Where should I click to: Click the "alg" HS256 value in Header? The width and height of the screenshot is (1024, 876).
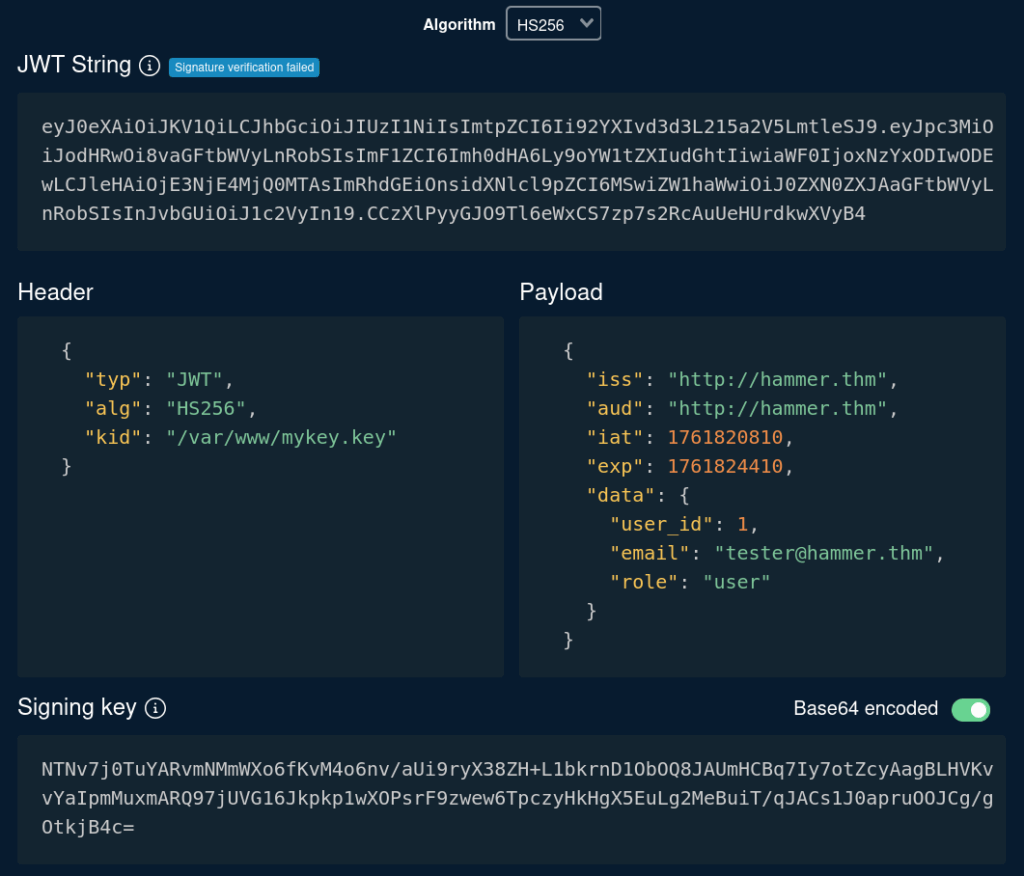(x=219, y=408)
